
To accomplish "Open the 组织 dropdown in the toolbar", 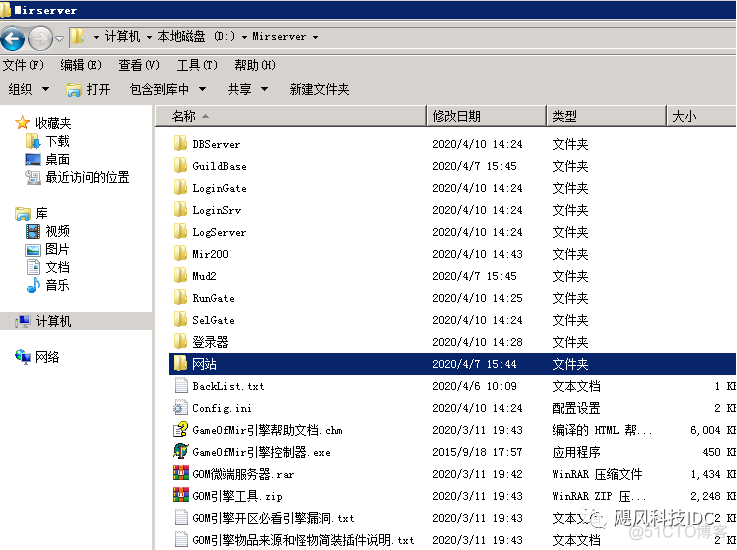I will (x=29, y=89).
